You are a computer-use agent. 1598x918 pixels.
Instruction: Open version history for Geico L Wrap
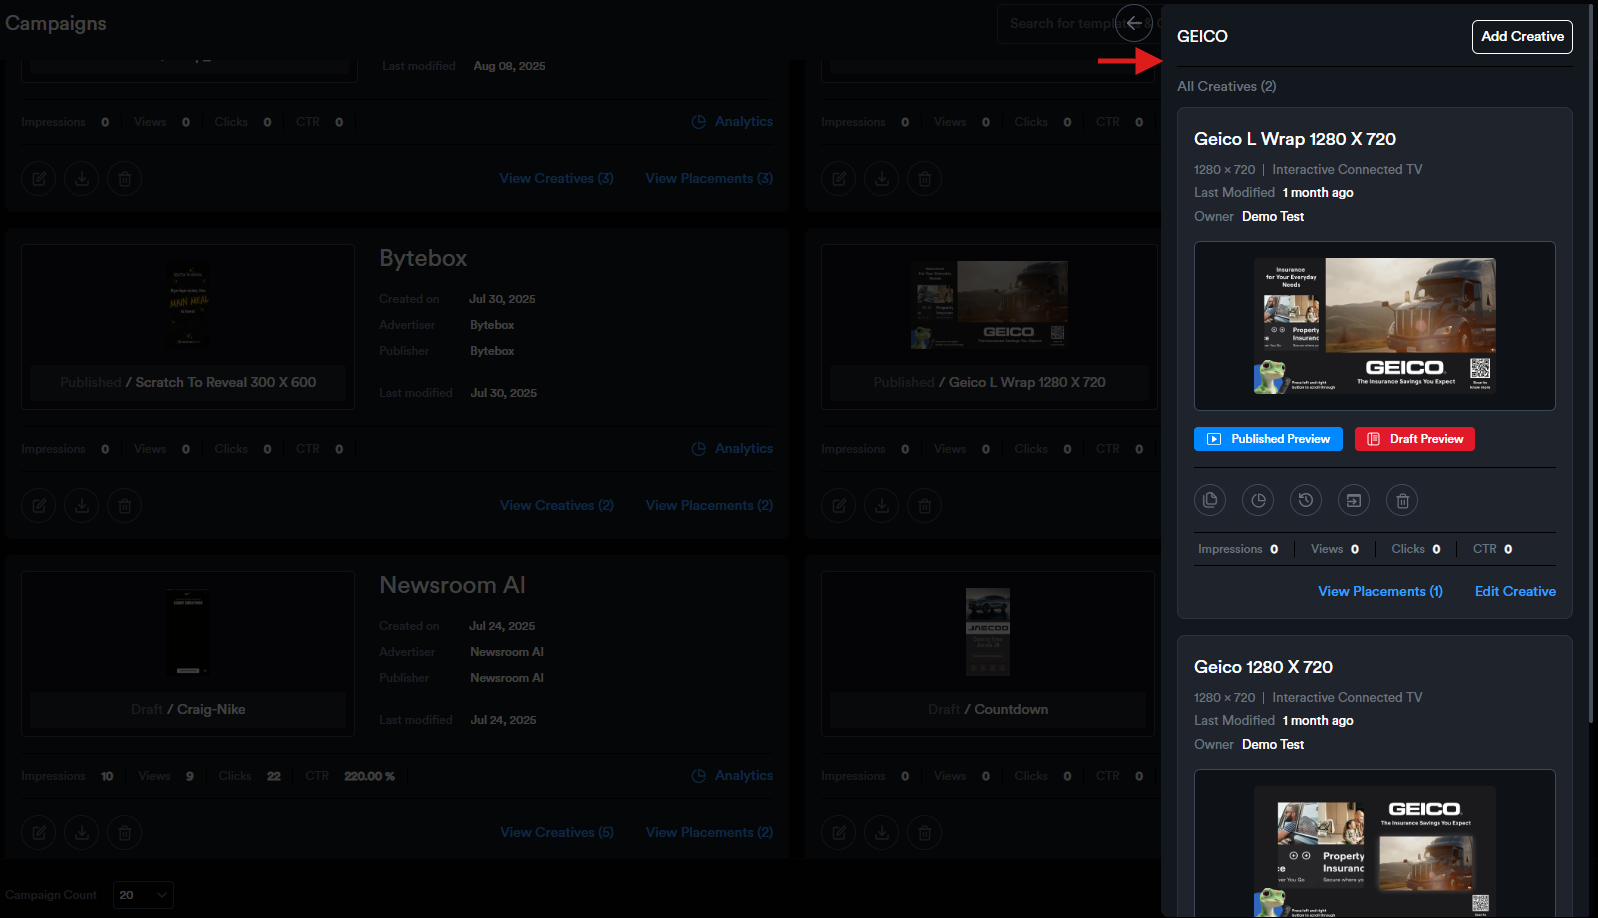(x=1306, y=500)
